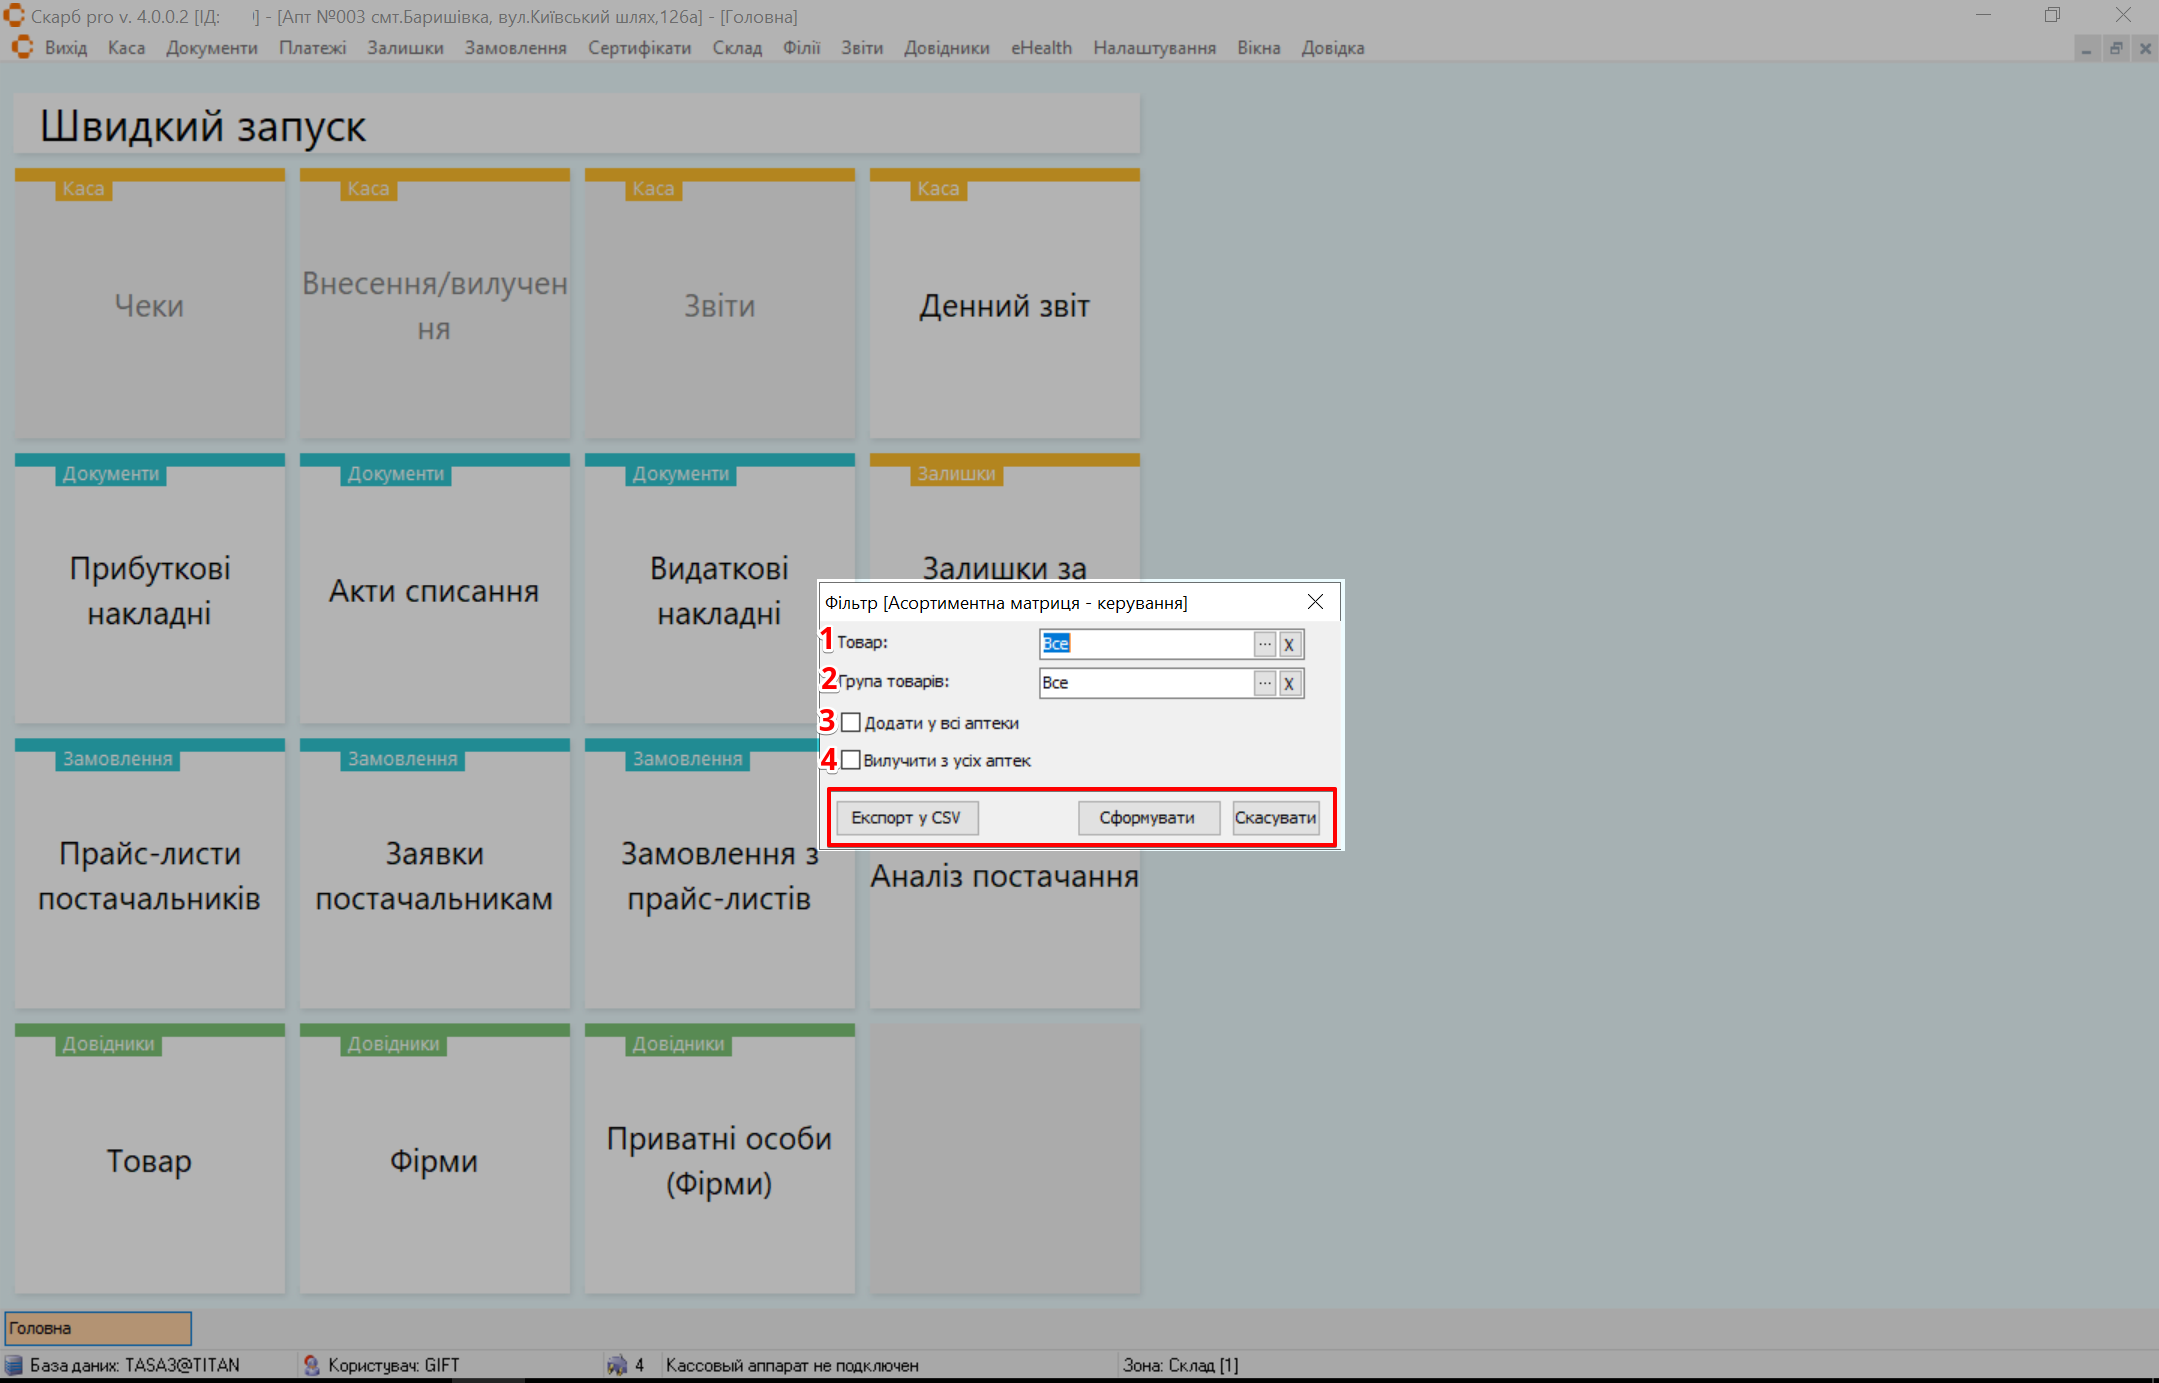This screenshot has width=2159, height=1383.
Task: Click the cash register icon in status bar
Action: tap(617, 1365)
